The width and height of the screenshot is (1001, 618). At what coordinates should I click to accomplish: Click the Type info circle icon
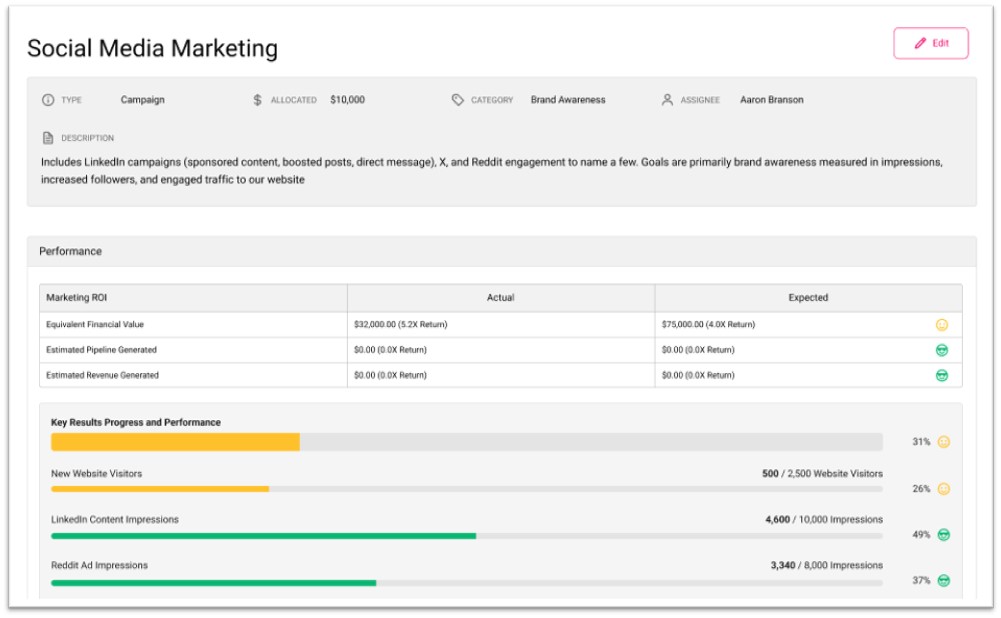click(x=48, y=100)
